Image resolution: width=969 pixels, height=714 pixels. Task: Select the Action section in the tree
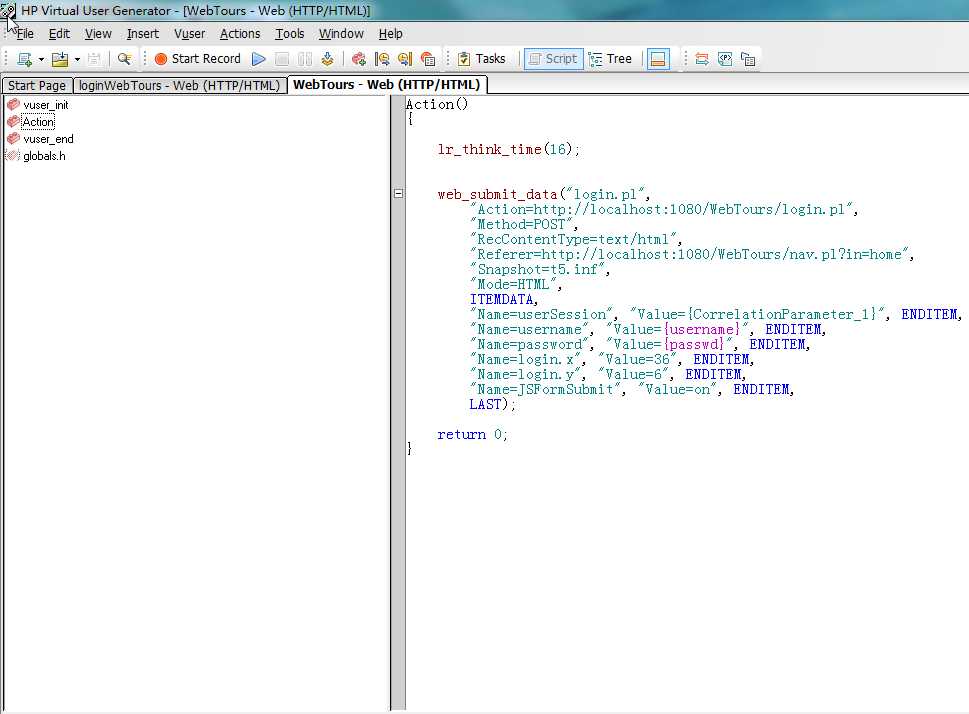(x=38, y=122)
